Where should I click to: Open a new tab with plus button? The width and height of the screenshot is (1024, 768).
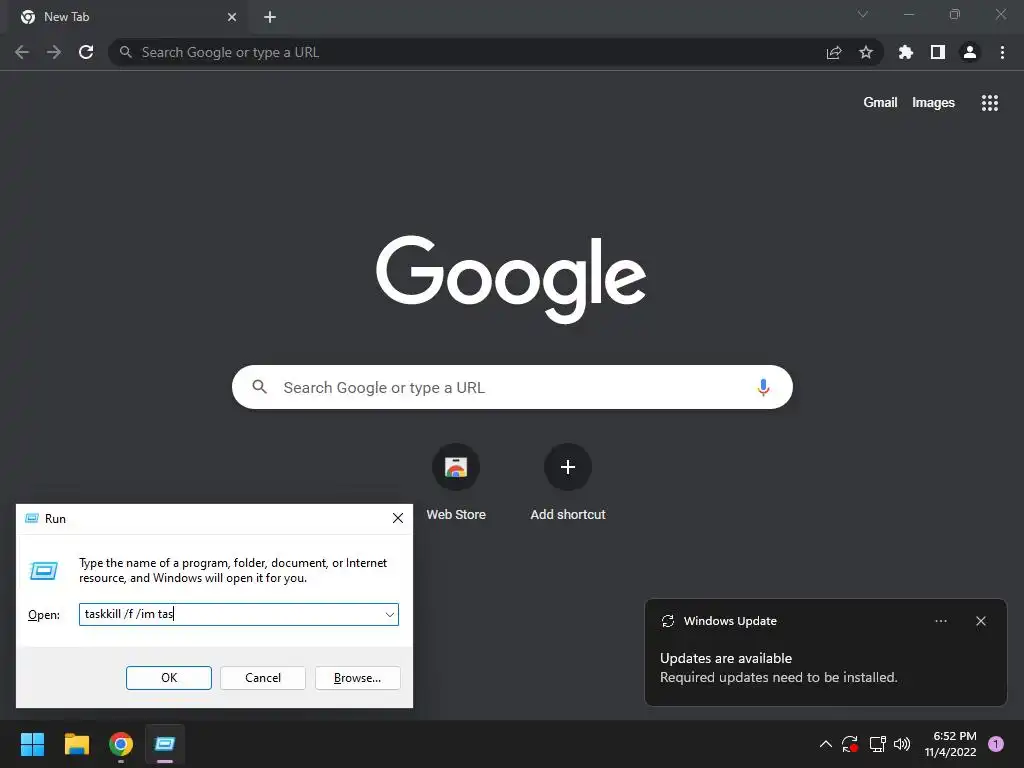click(270, 17)
